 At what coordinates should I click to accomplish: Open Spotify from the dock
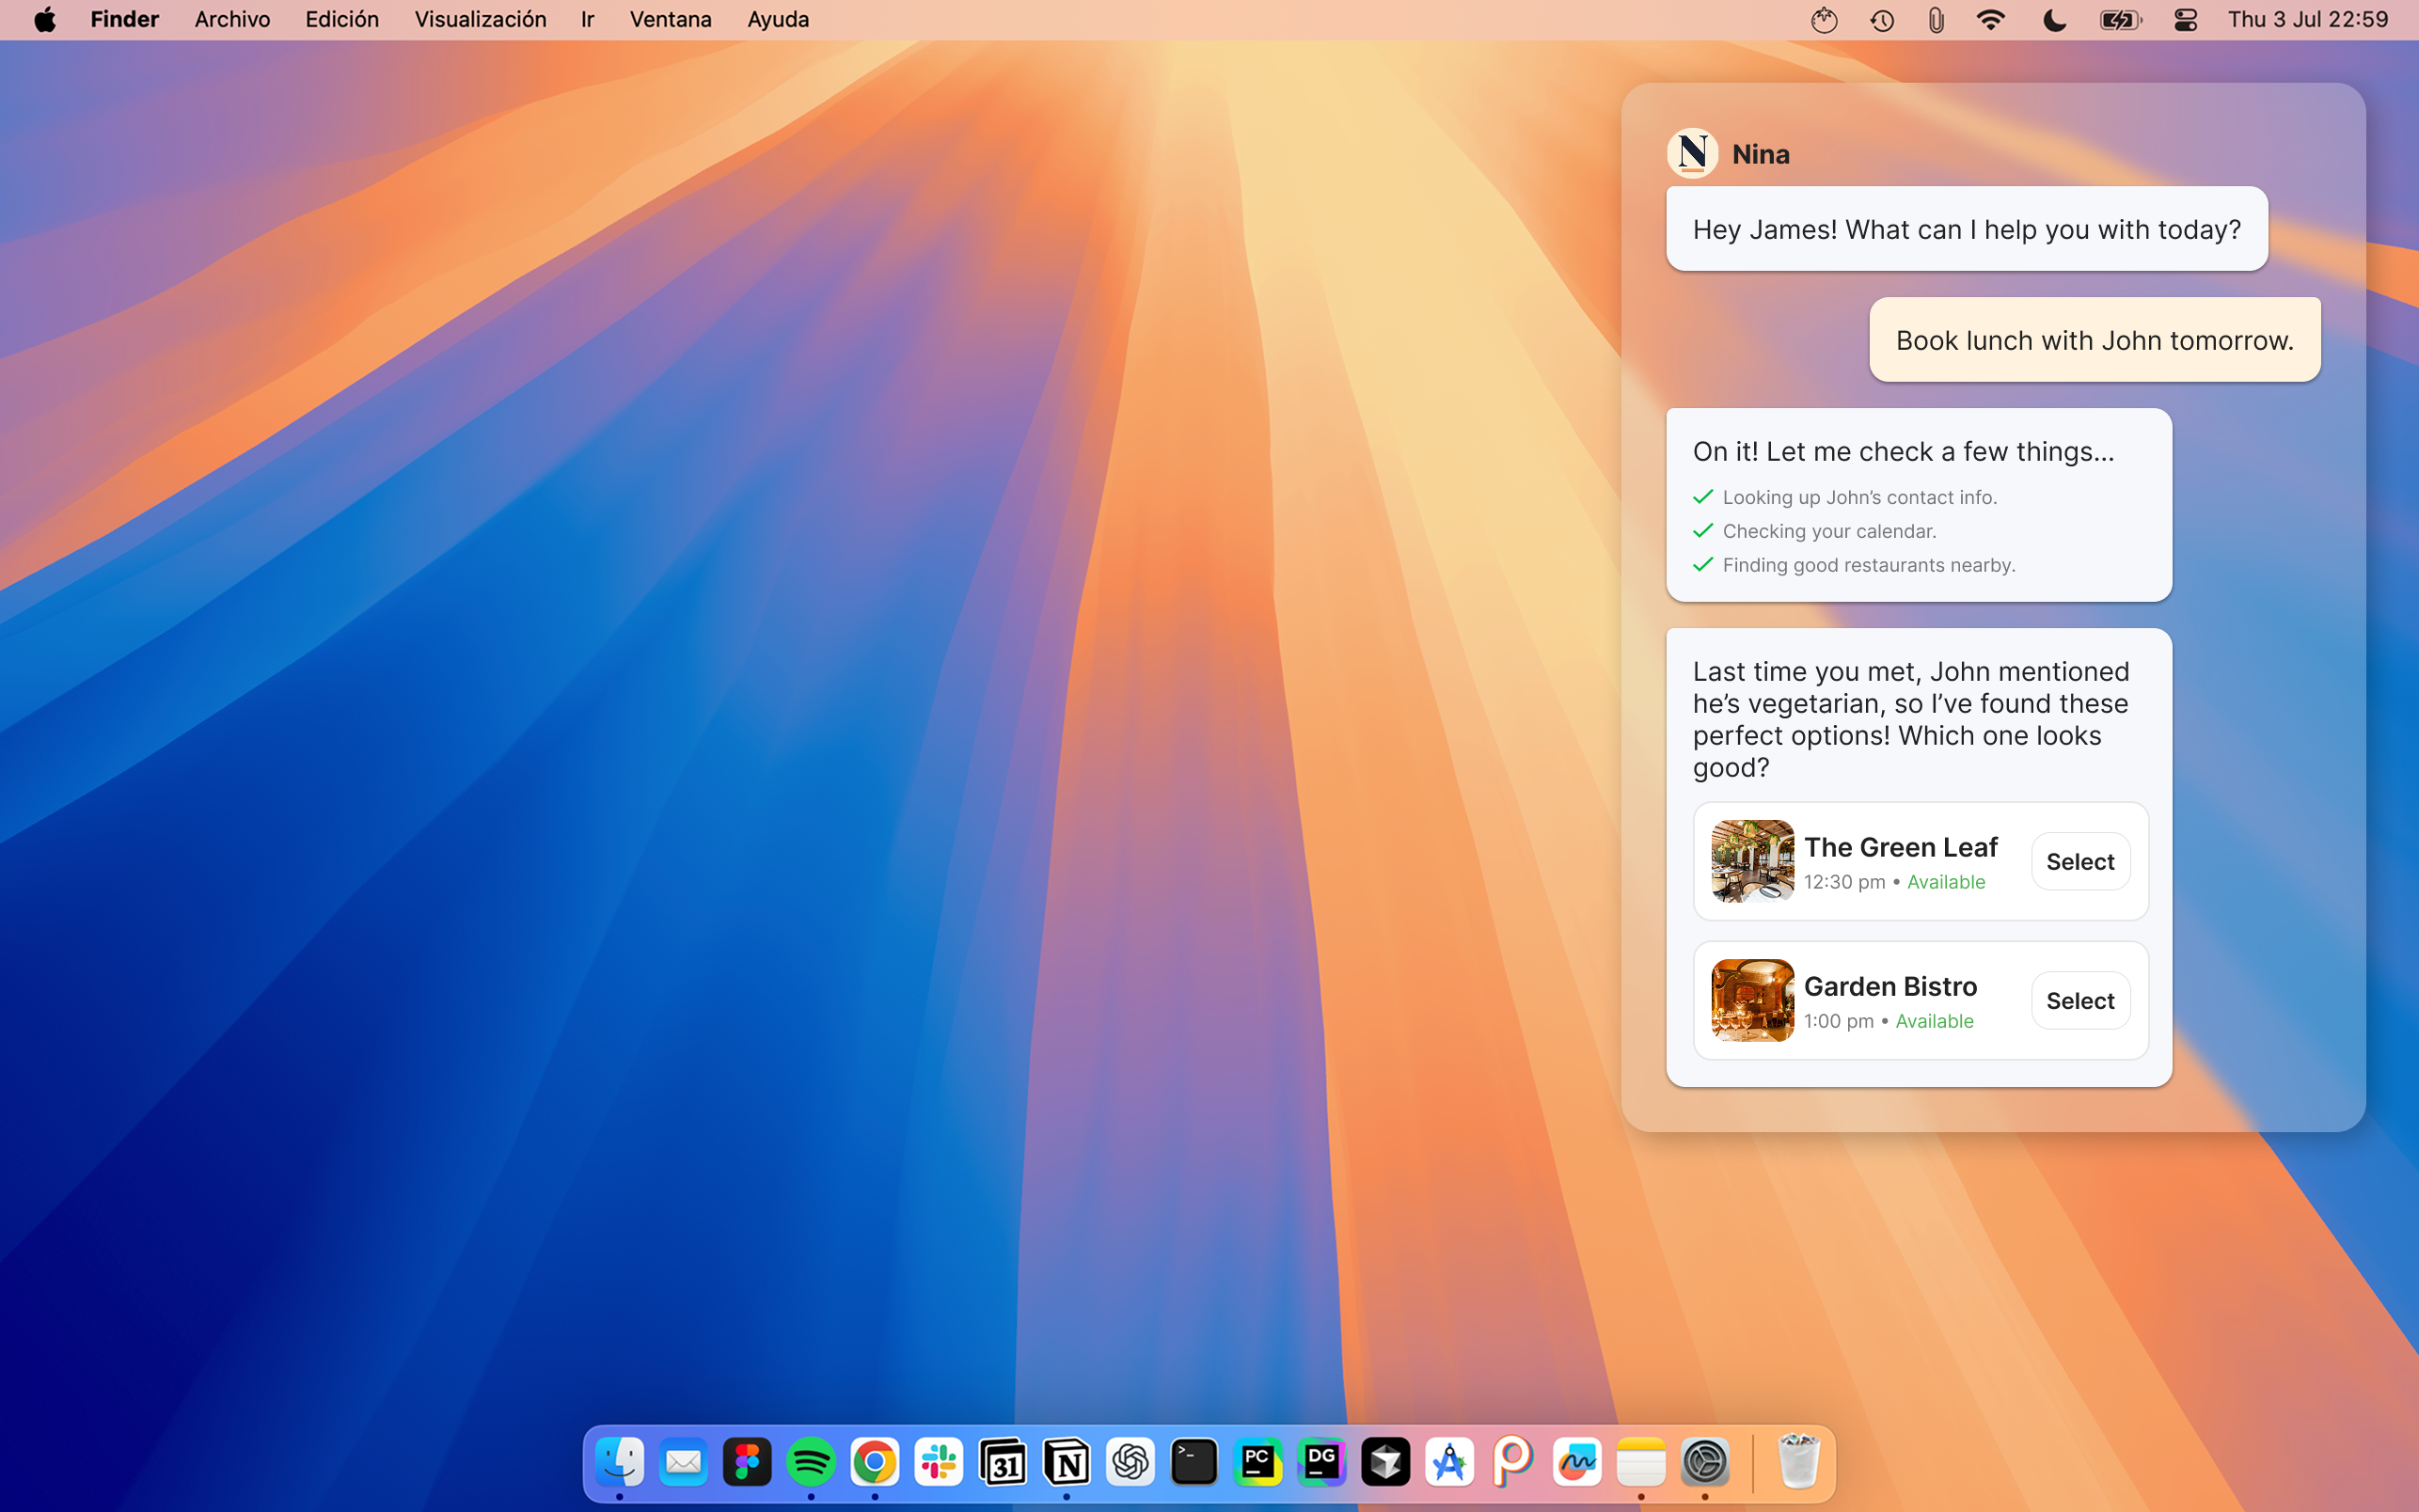(x=810, y=1463)
